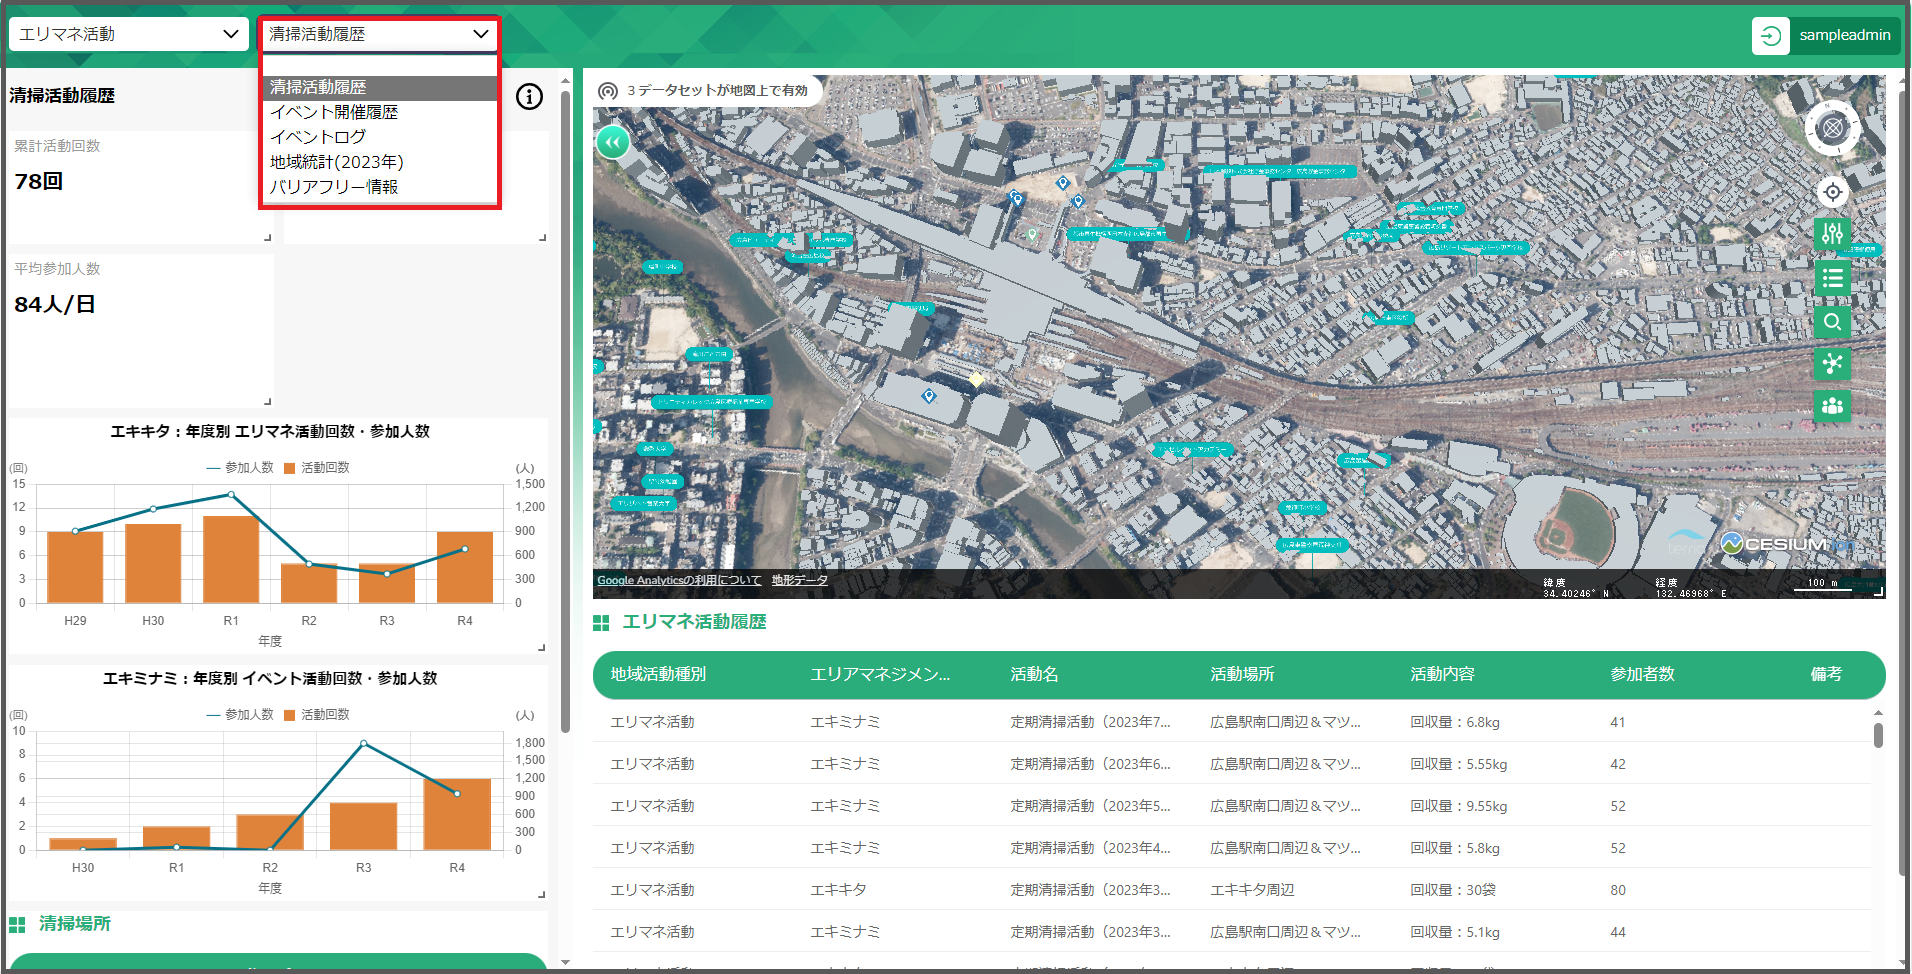Image resolution: width=1912 pixels, height=974 pixels.
Task: Click the 回収量：5.1kg cell
Action: pos(1455,932)
